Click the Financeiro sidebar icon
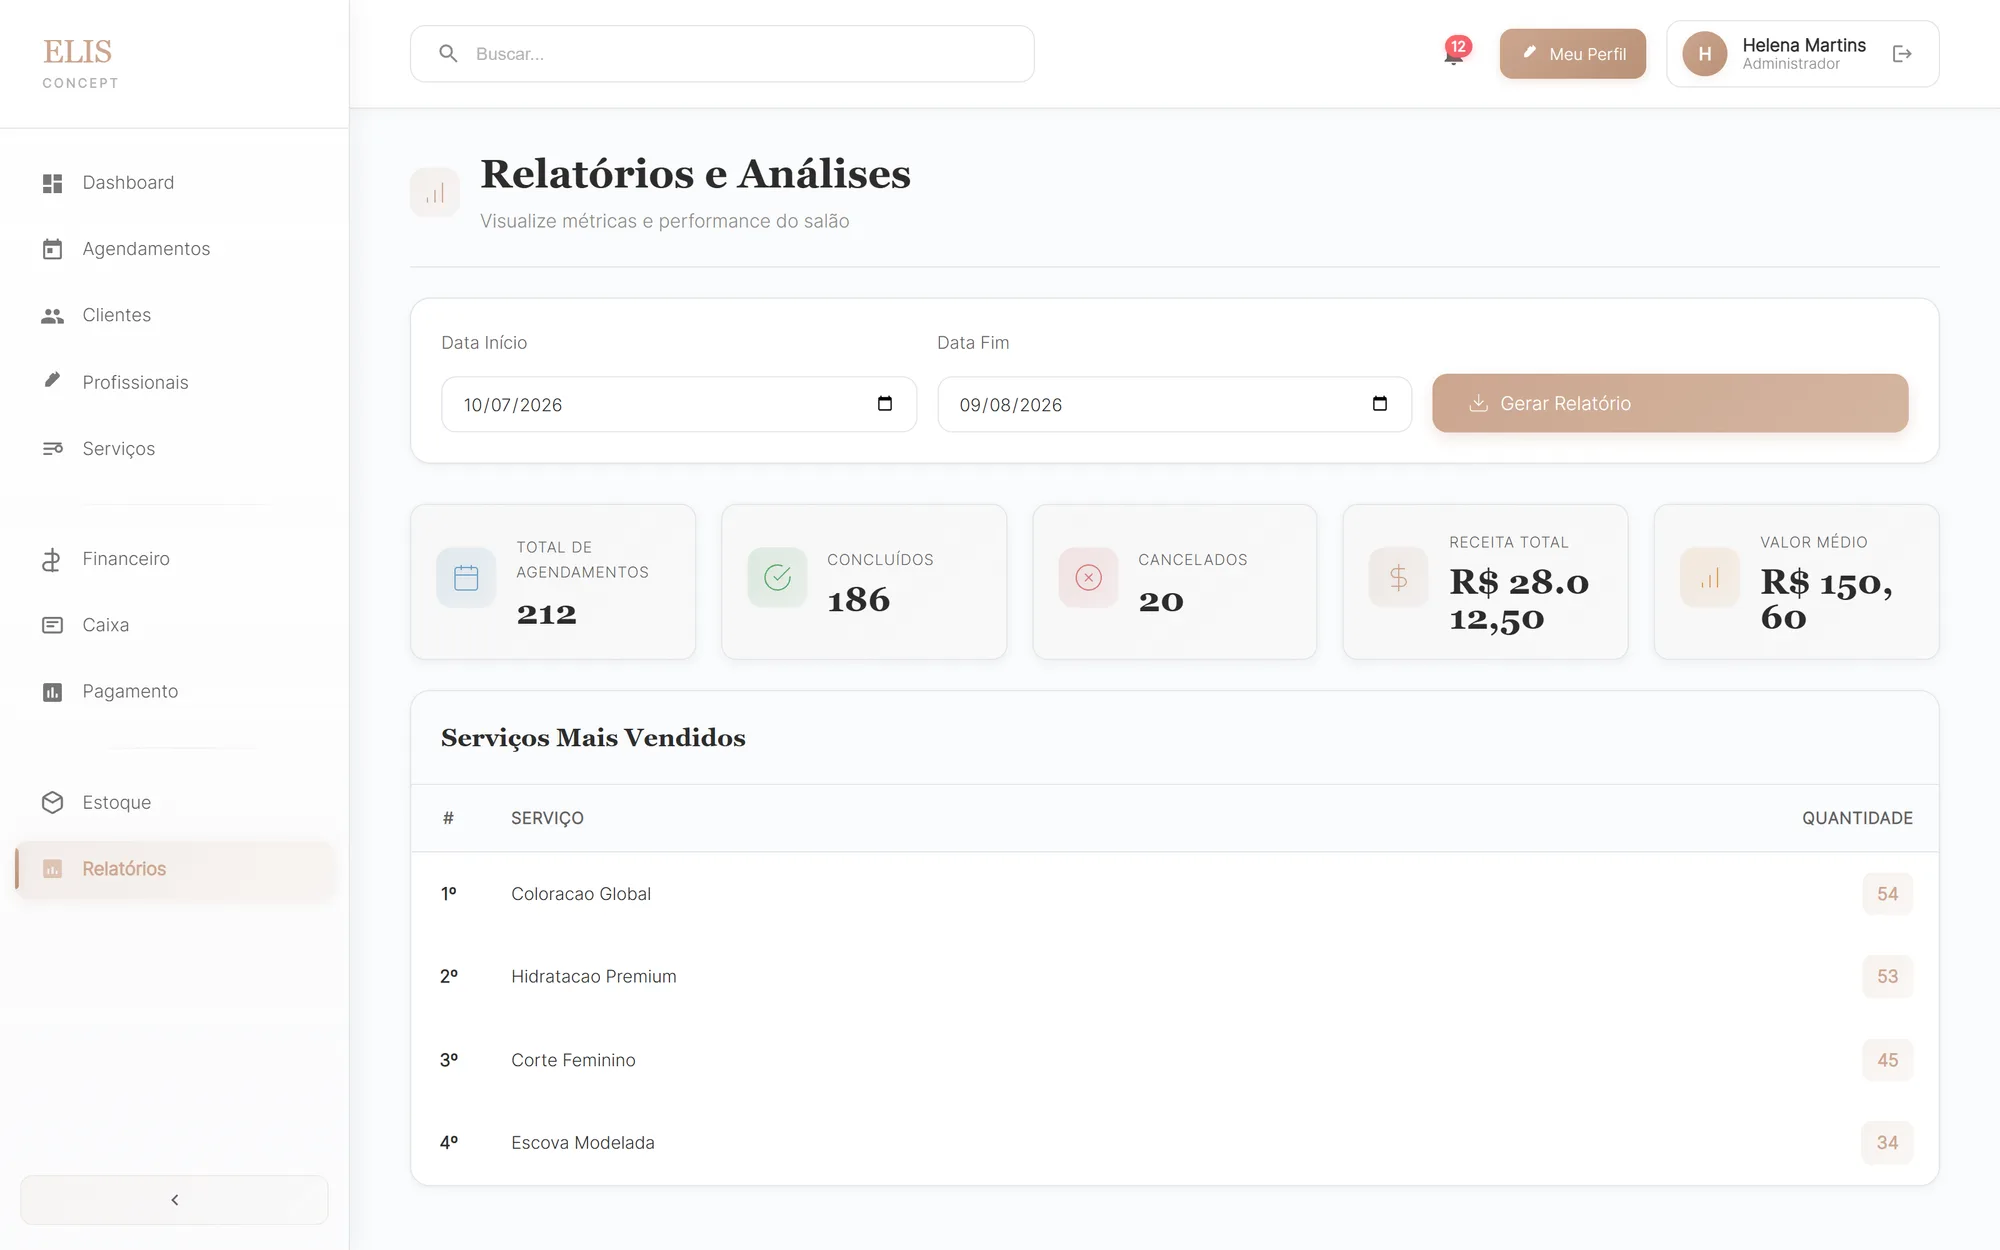Image resolution: width=2000 pixels, height=1250 pixels. 53,559
